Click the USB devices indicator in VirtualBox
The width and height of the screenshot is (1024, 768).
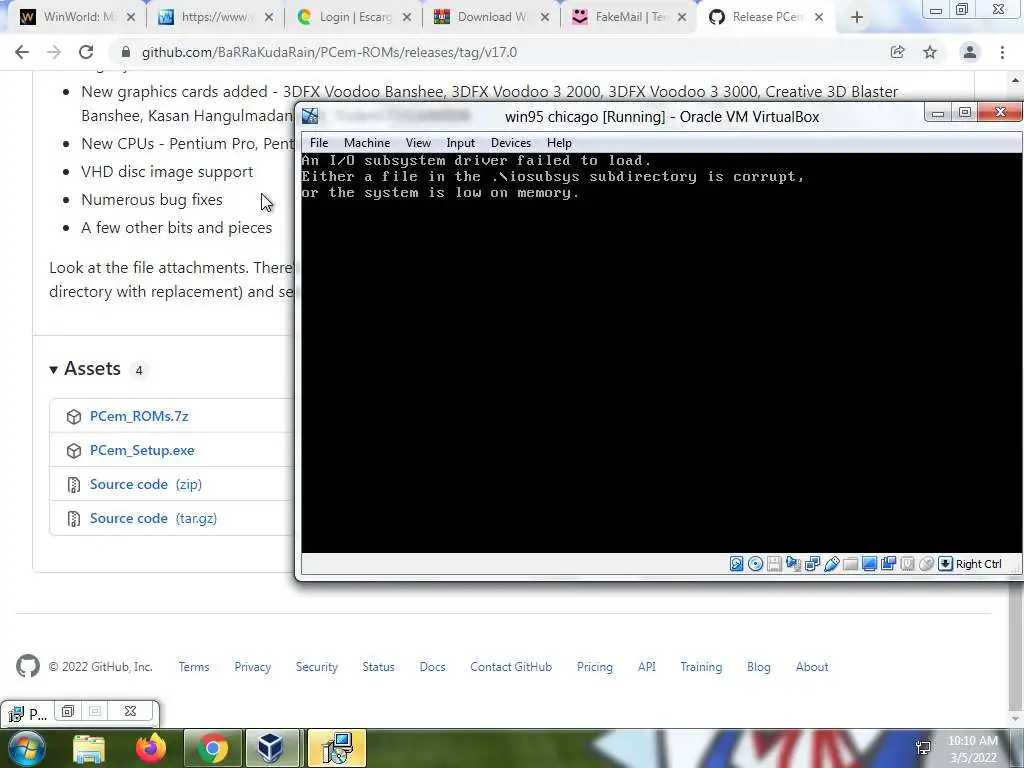pyautogui.click(x=831, y=564)
